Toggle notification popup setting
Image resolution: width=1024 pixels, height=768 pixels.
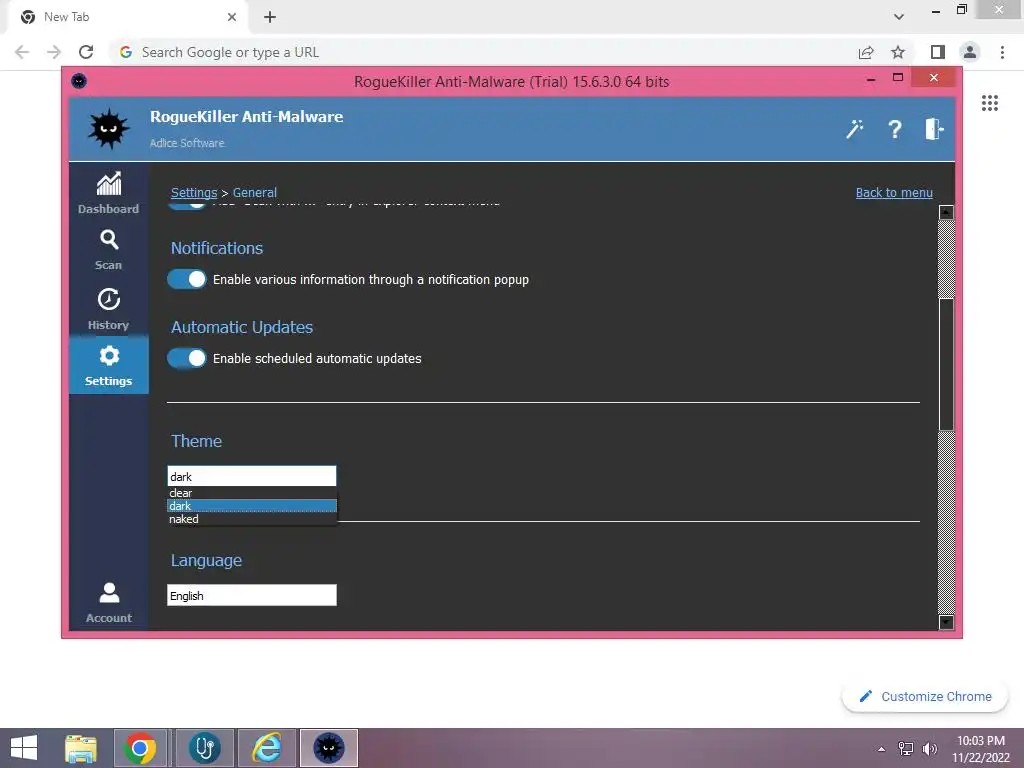click(x=187, y=280)
